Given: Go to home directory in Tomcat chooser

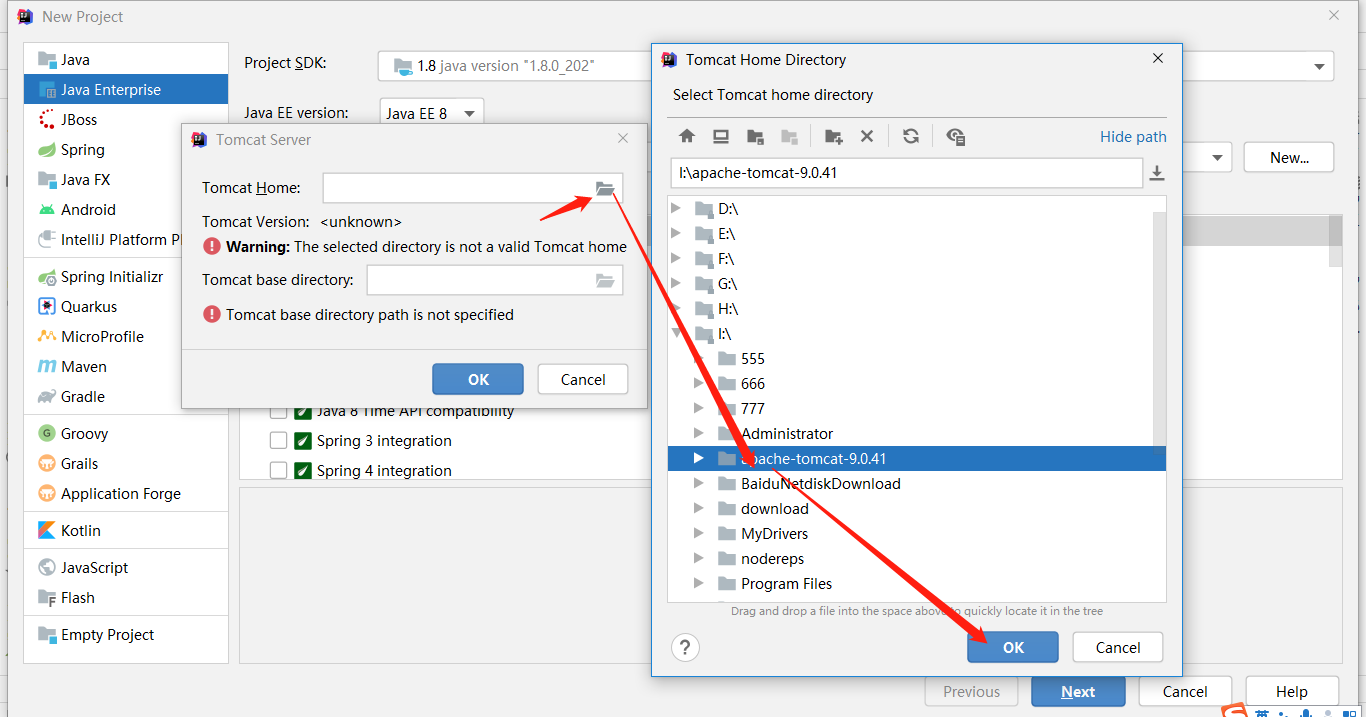Looking at the screenshot, I should pyautogui.click(x=686, y=136).
